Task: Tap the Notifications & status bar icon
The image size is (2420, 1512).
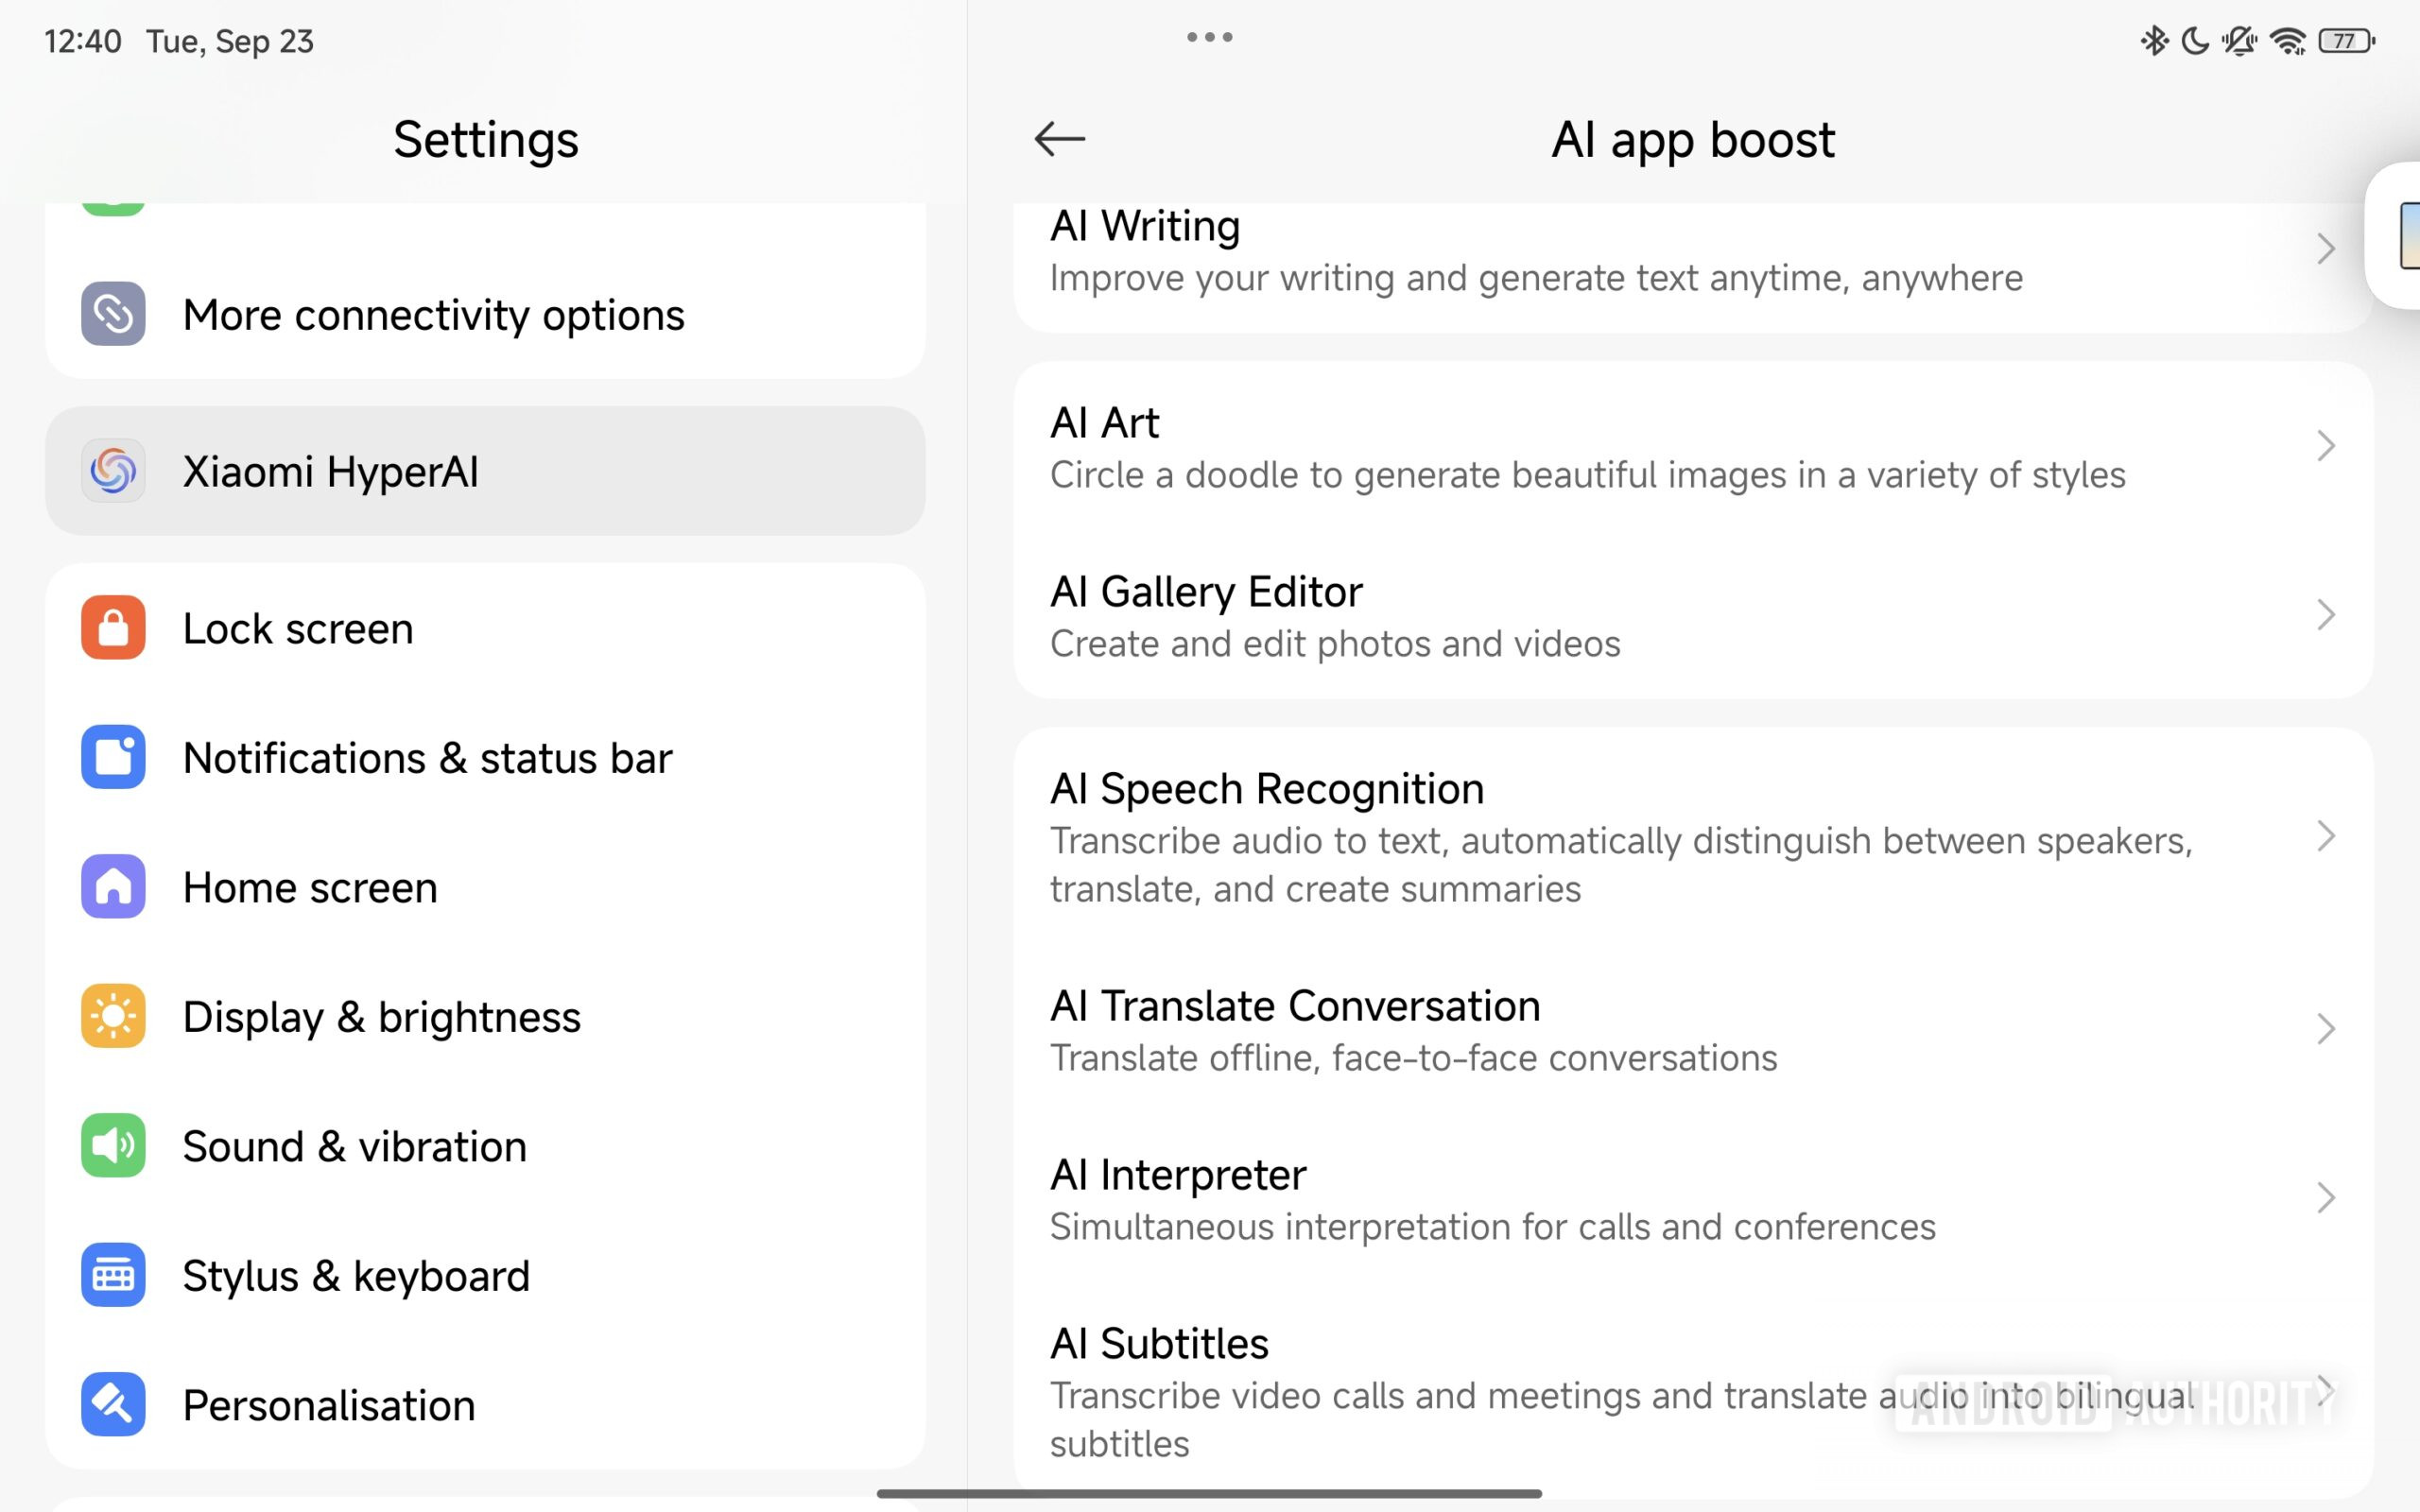Action: click(x=113, y=757)
